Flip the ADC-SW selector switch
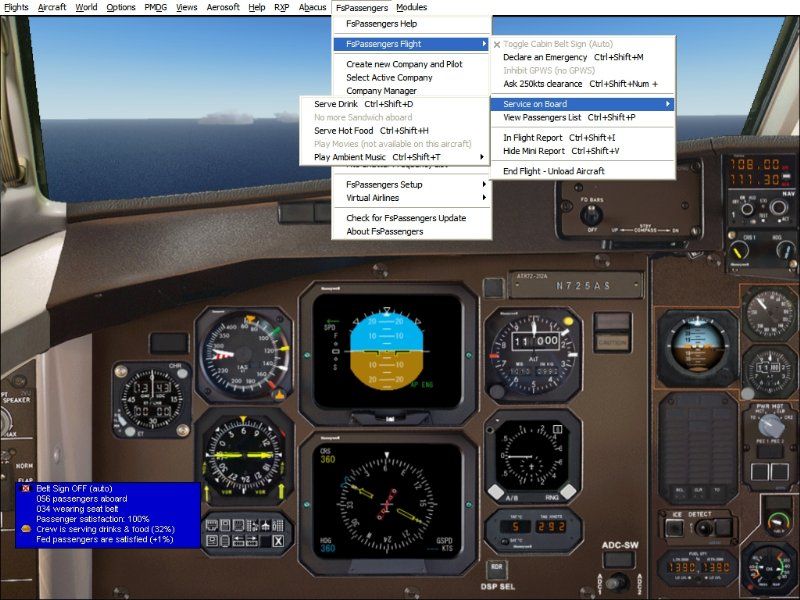Screen dimensions: 800x600 (618, 581)
